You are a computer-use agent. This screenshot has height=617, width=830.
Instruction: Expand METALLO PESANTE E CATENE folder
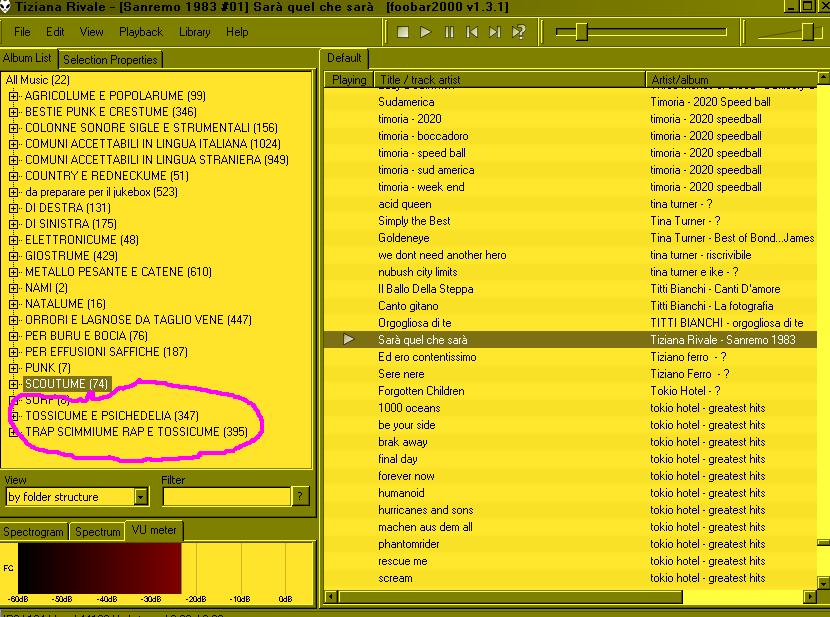click(x=14, y=272)
